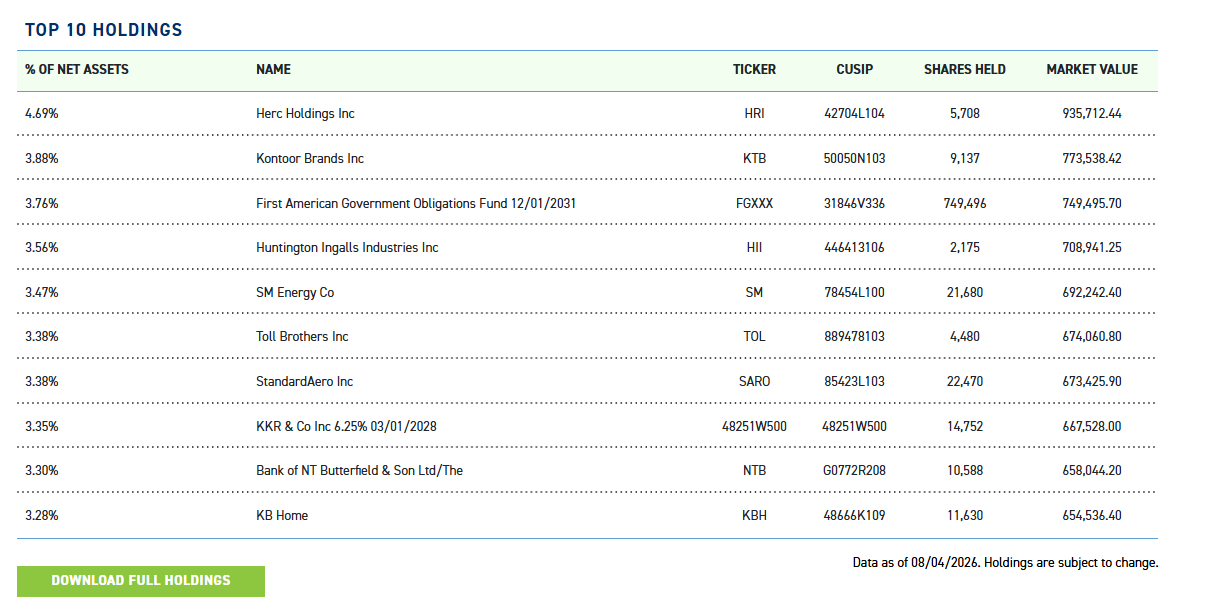Click the 3.76% net assets value
The image size is (1229, 603).
click(x=42, y=203)
